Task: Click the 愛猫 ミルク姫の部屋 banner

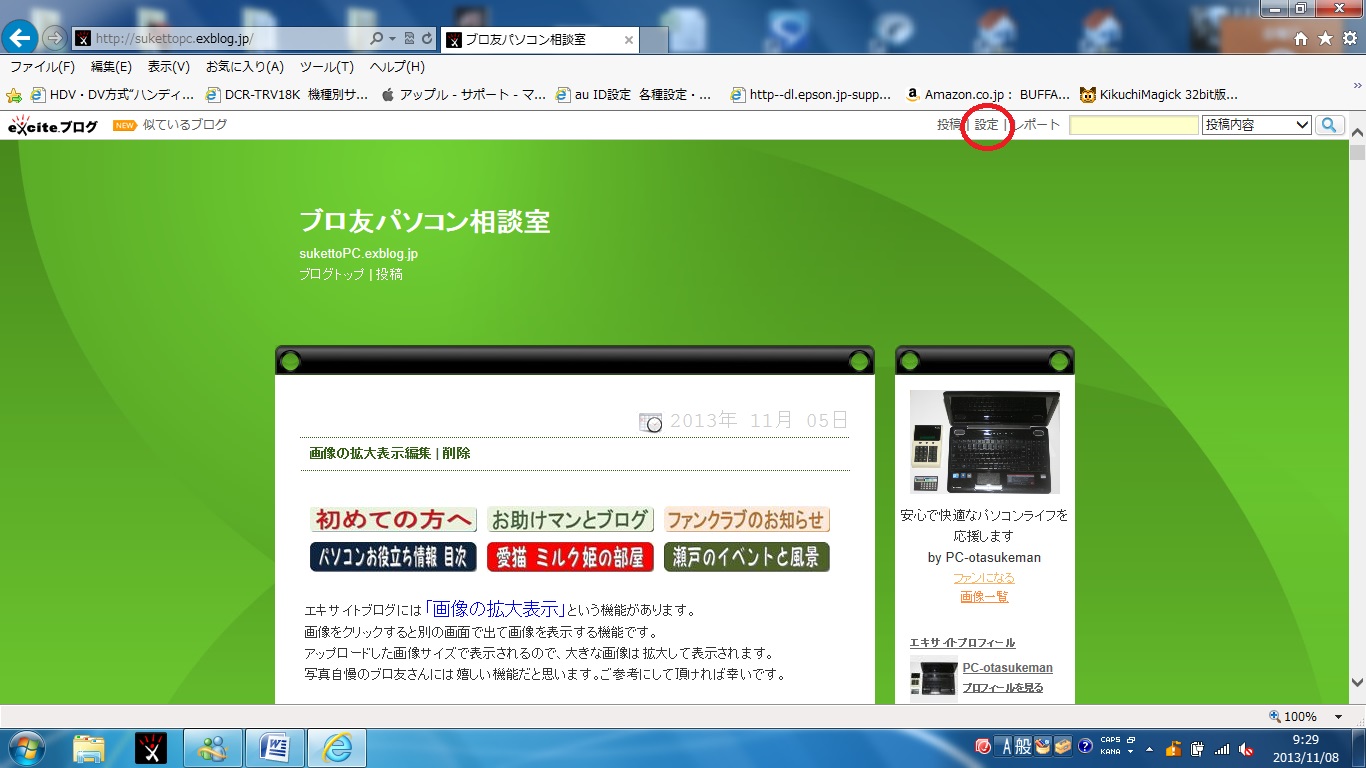Action: tap(570, 557)
